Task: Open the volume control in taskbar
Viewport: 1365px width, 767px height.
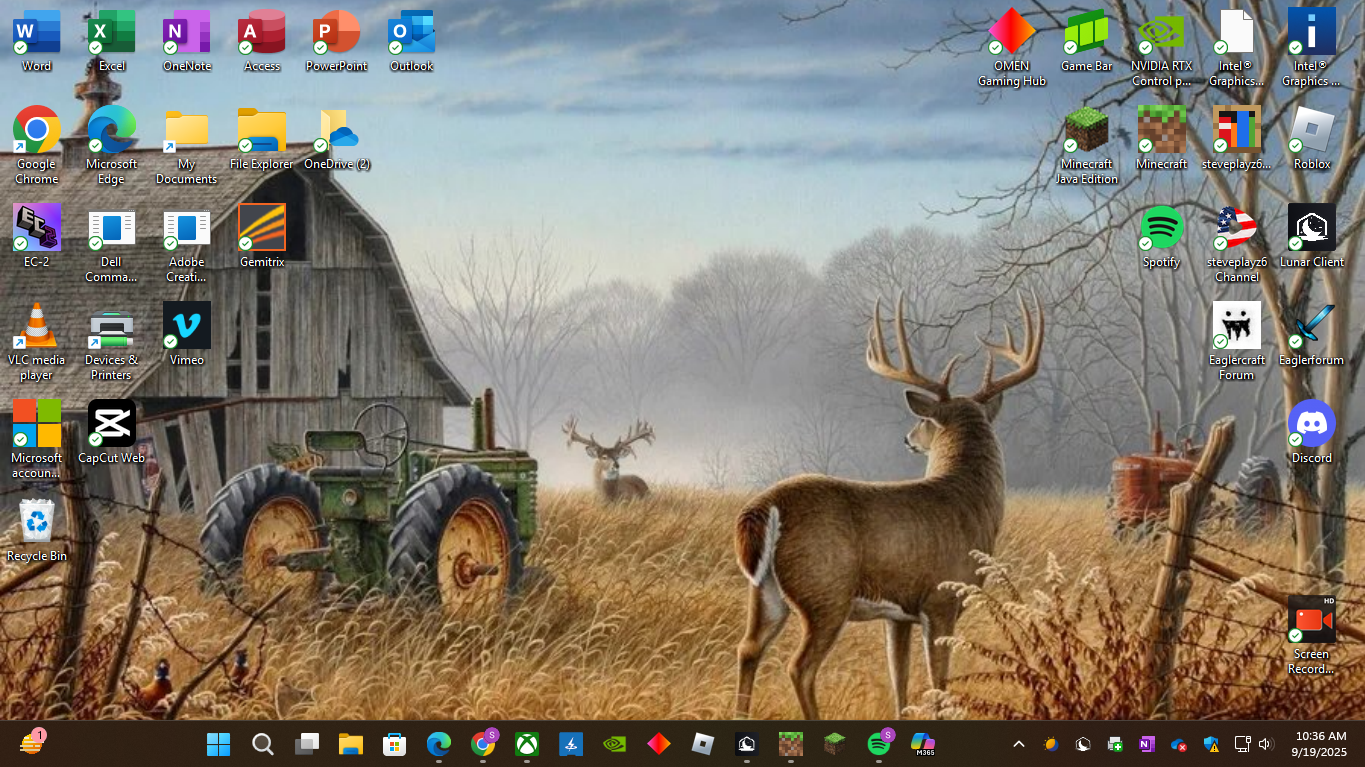Action: point(1265,744)
